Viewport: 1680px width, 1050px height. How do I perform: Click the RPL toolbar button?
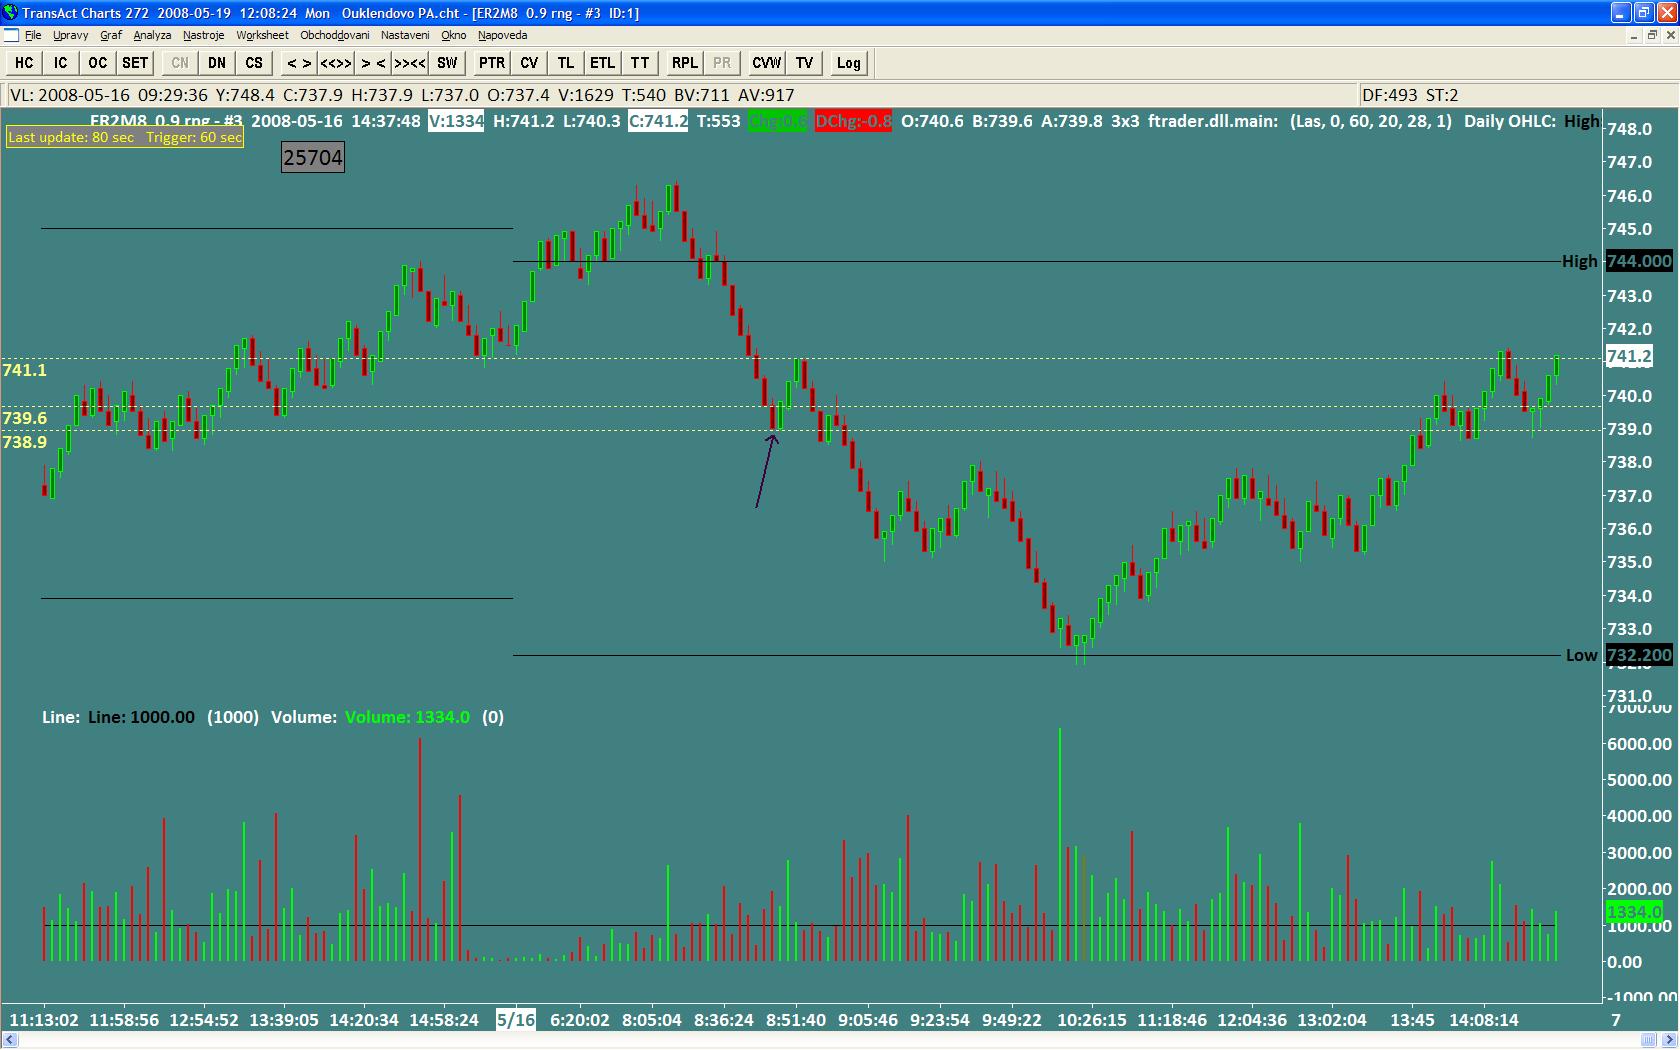(685, 63)
